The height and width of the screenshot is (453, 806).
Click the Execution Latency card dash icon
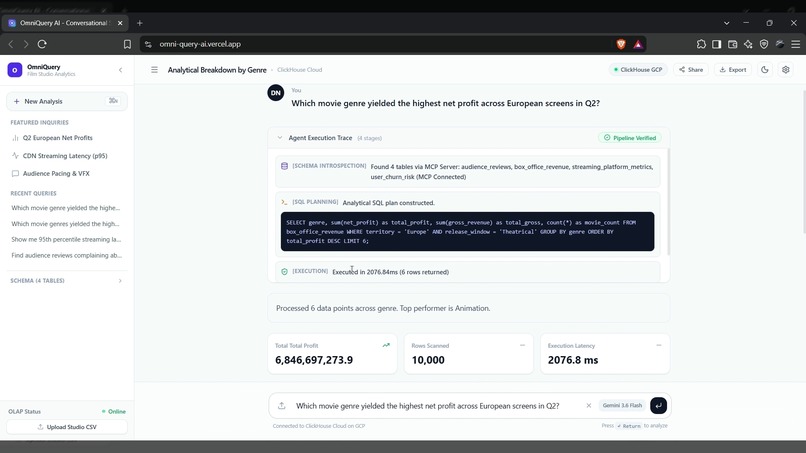(658, 346)
